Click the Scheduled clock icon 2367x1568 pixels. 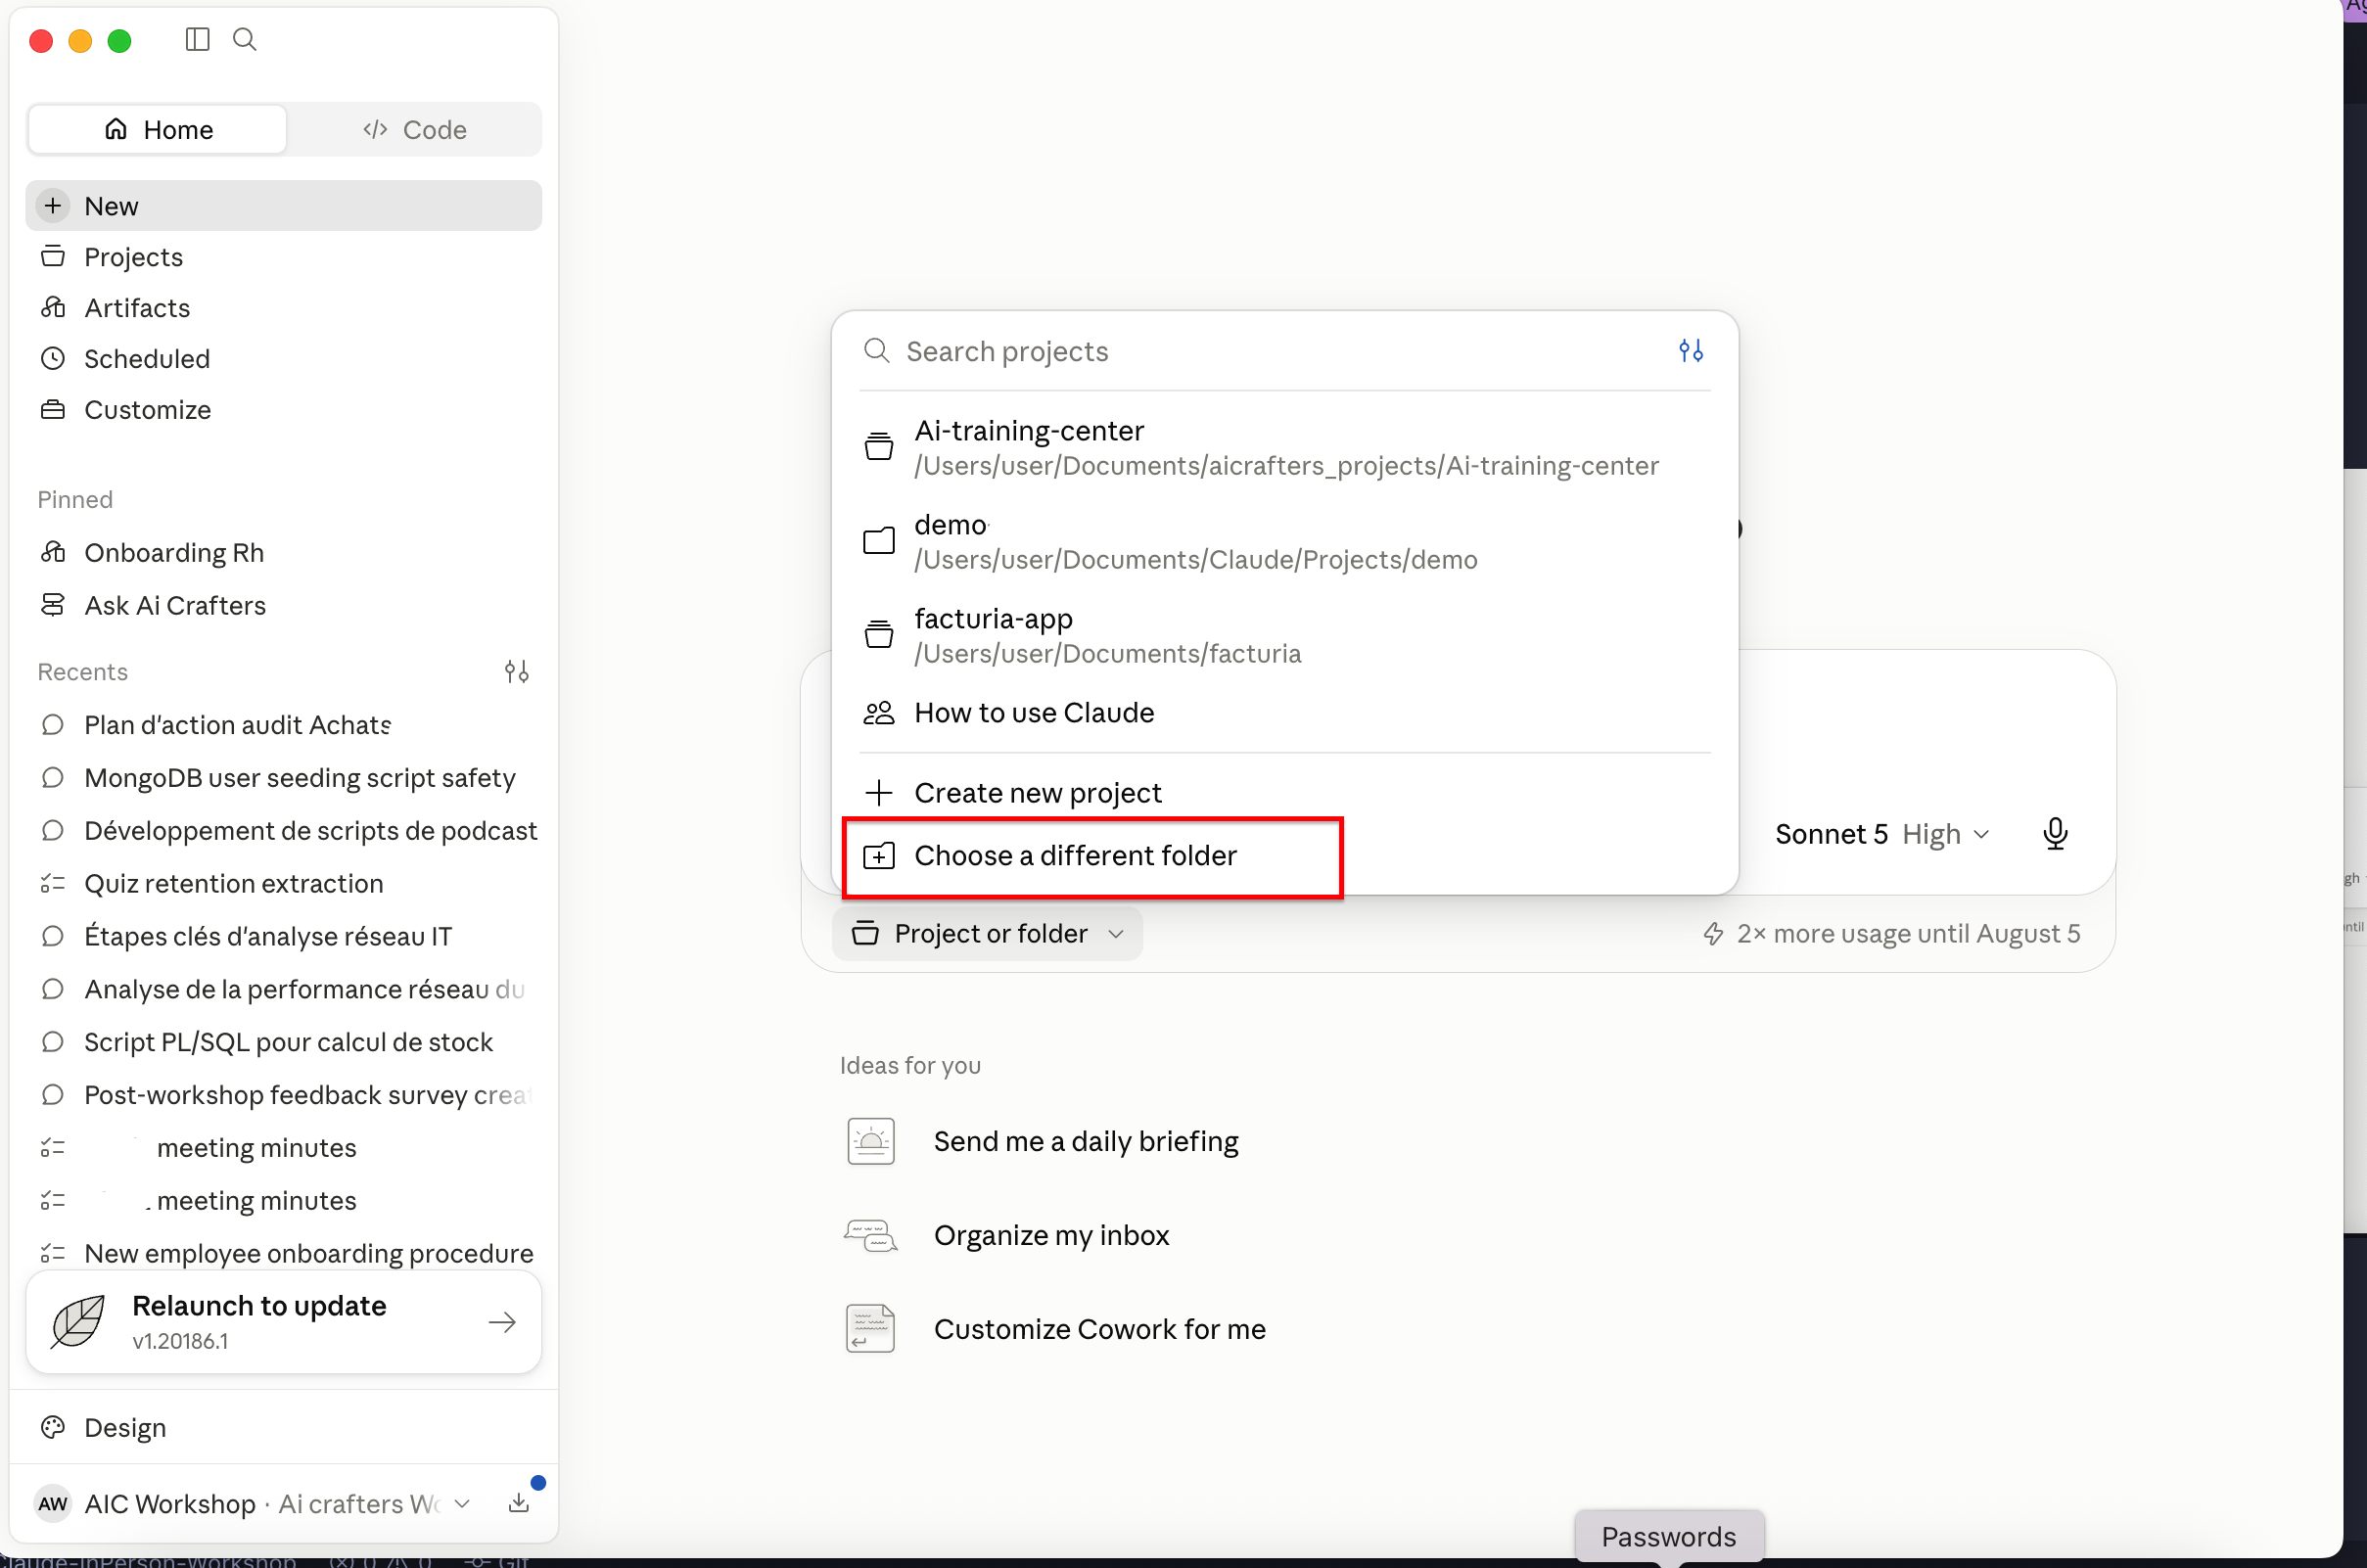click(x=53, y=359)
